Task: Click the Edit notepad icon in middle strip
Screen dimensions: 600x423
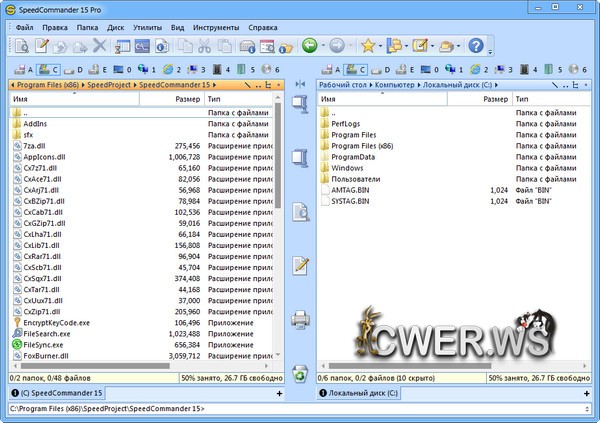Action: [300, 266]
